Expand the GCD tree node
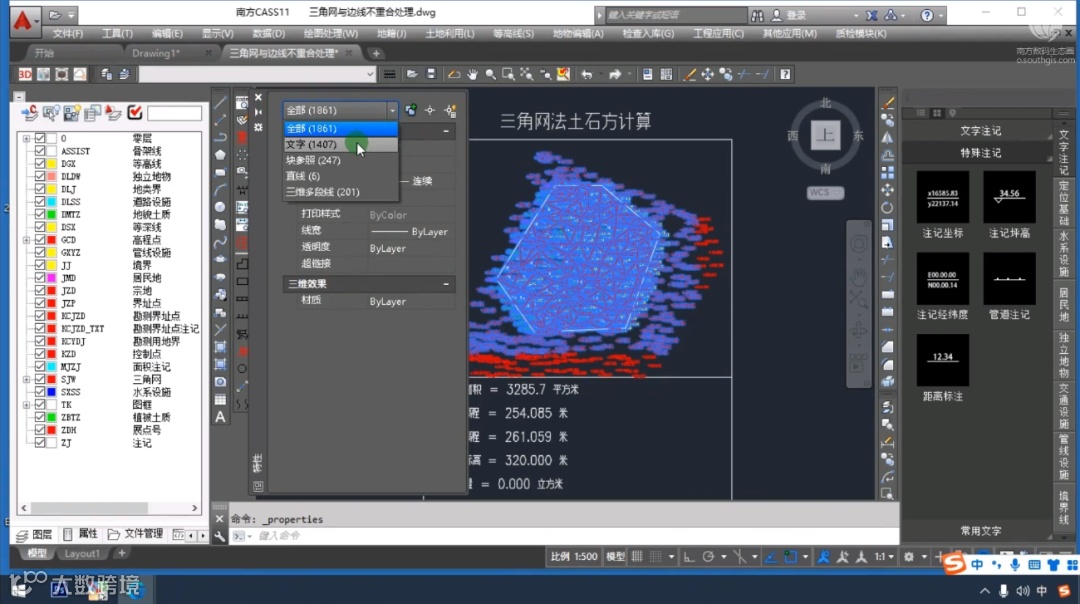Viewport: 1080px width, 604px height. pyautogui.click(x=26, y=240)
